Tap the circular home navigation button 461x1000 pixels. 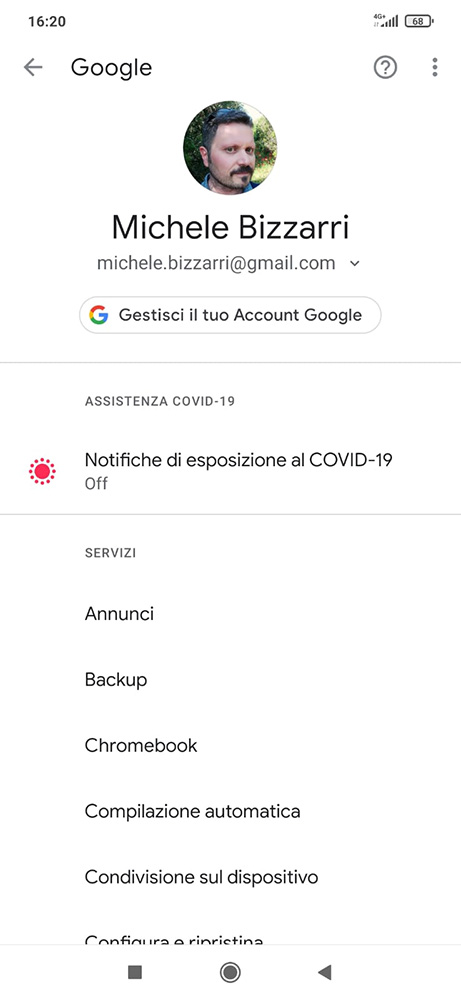click(x=230, y=972)
